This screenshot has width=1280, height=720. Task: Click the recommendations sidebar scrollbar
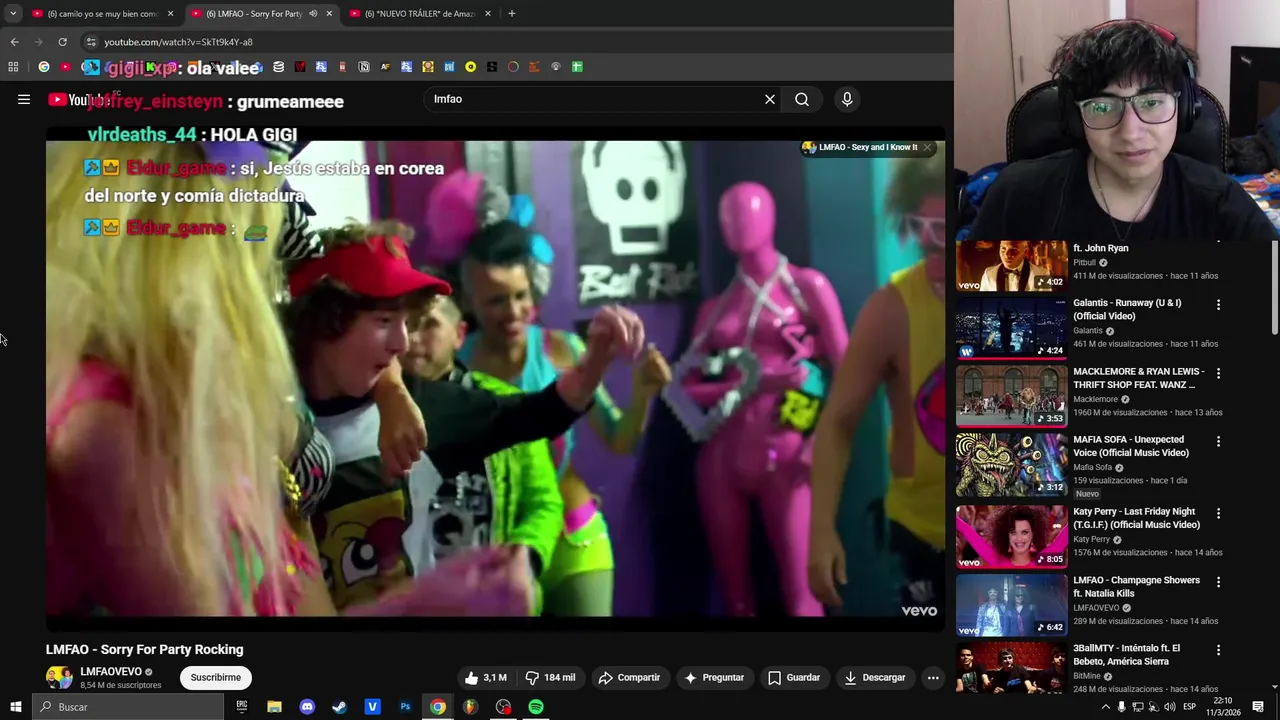pos(1274,288)
